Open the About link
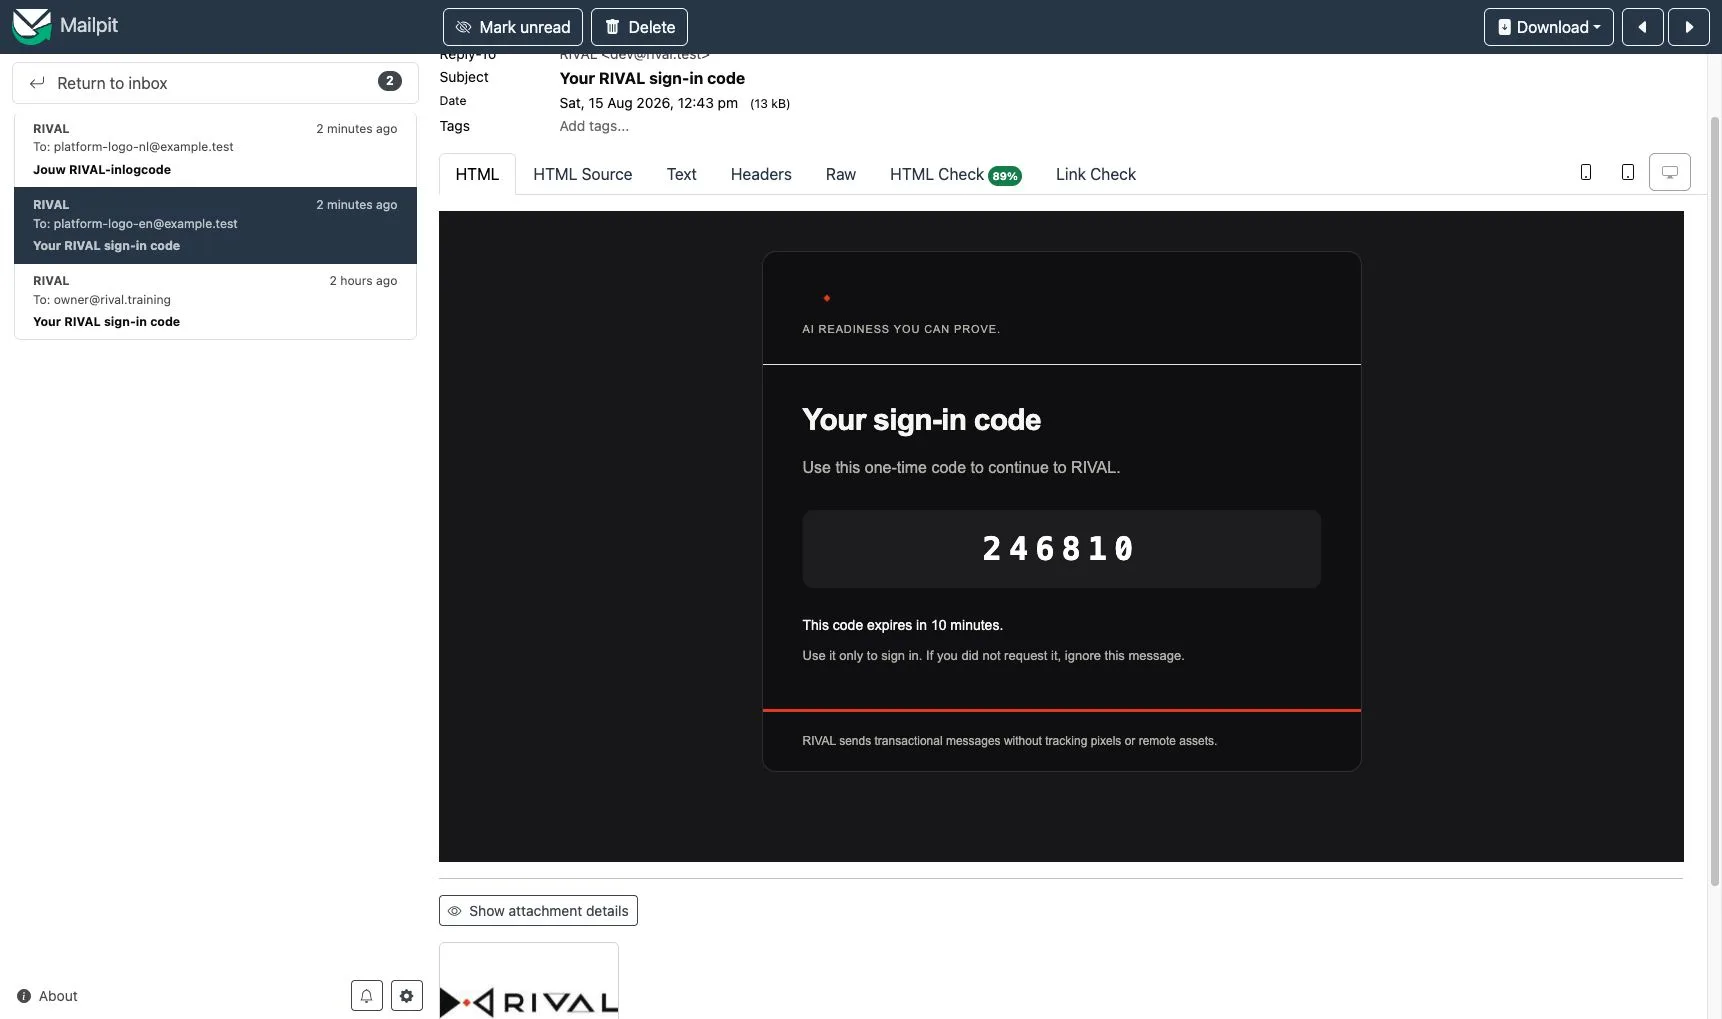The image size is (1722, 1019). click(x=47, y=996)
